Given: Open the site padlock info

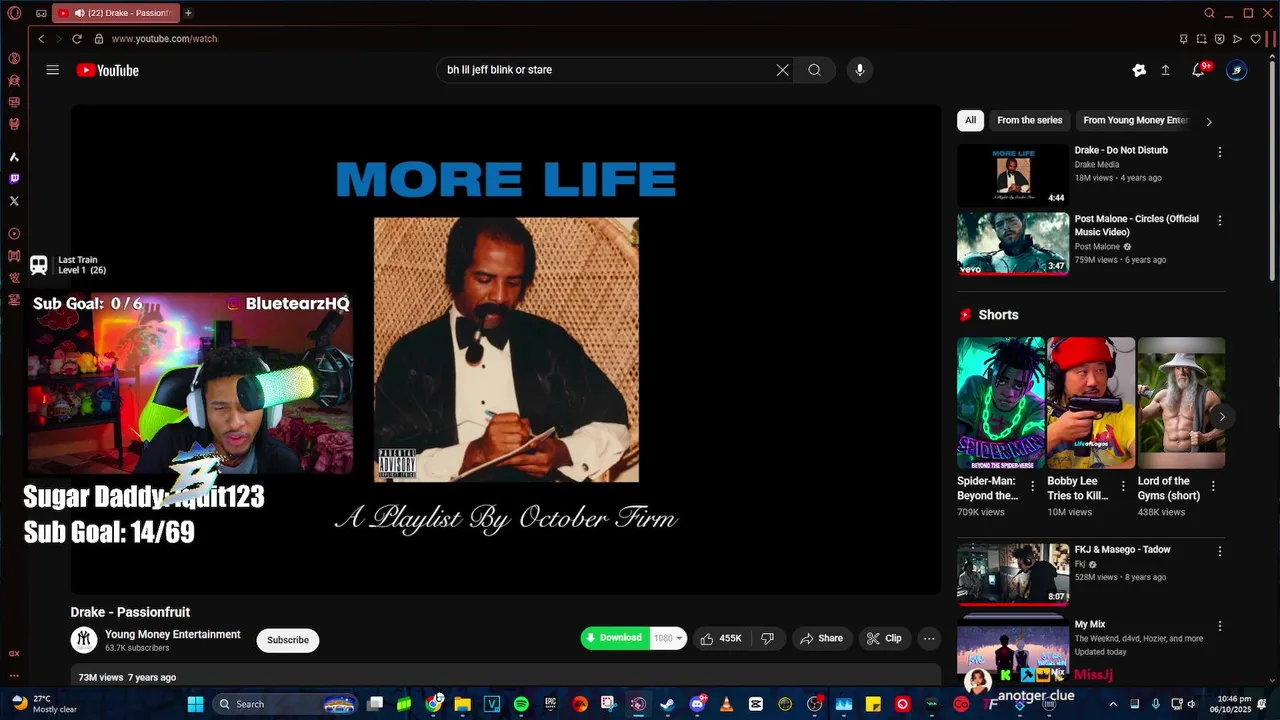Looking at the screenshot, I should tap(99, 39).
